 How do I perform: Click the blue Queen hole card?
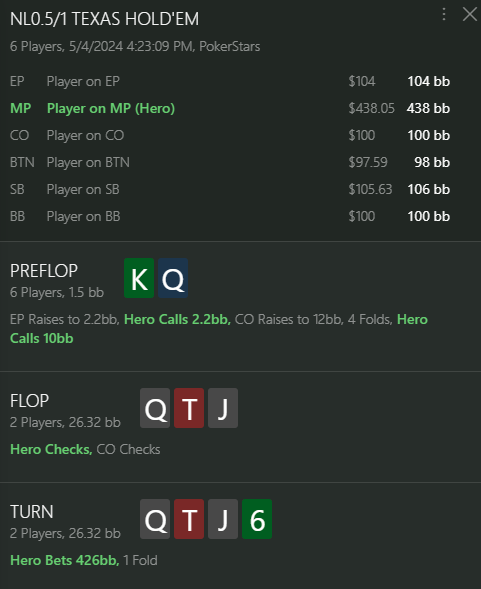tap(173, 278)
